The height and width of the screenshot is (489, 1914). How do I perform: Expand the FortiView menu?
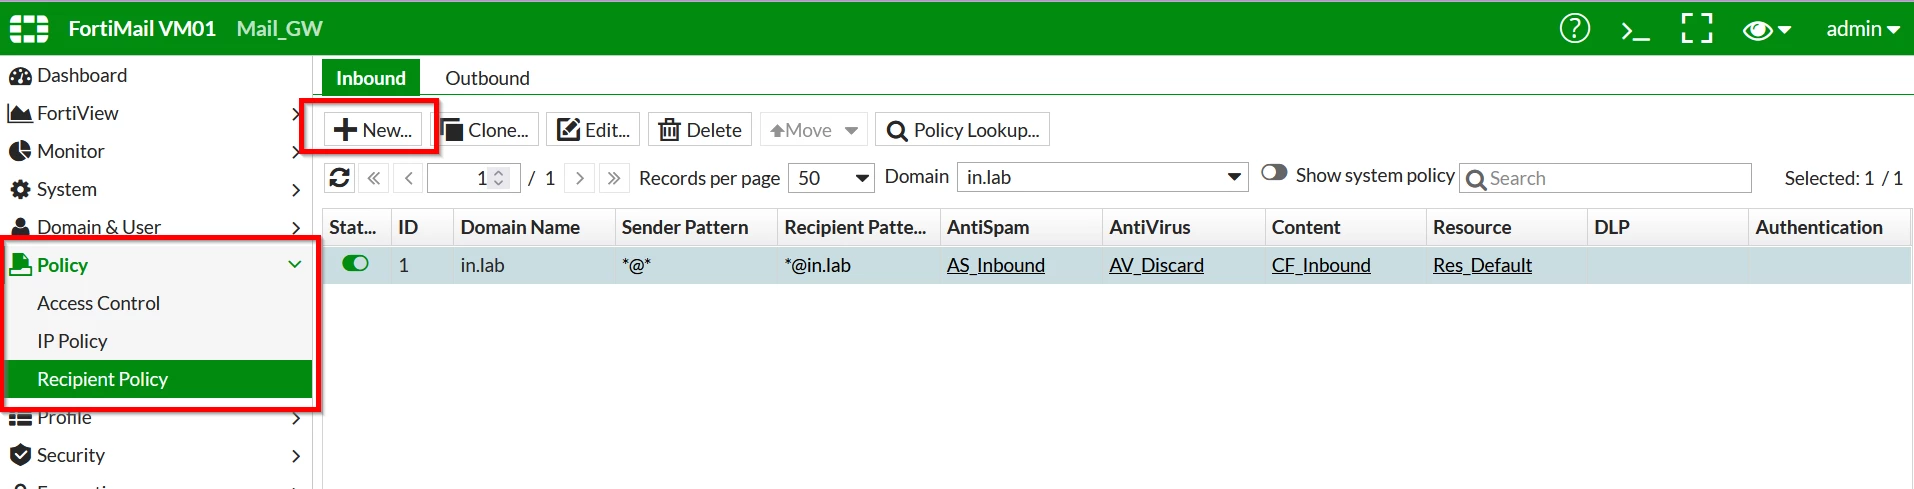155,113
